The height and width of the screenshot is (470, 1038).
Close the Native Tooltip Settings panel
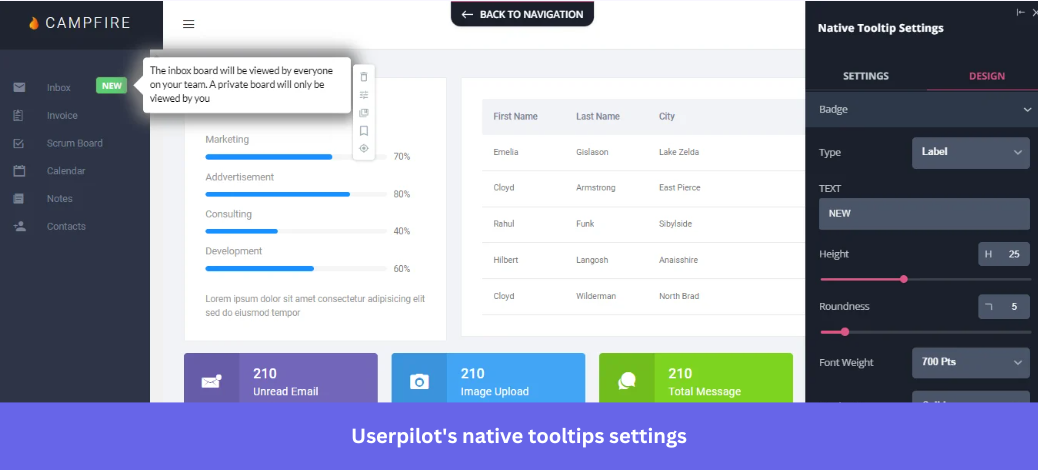1035,13
